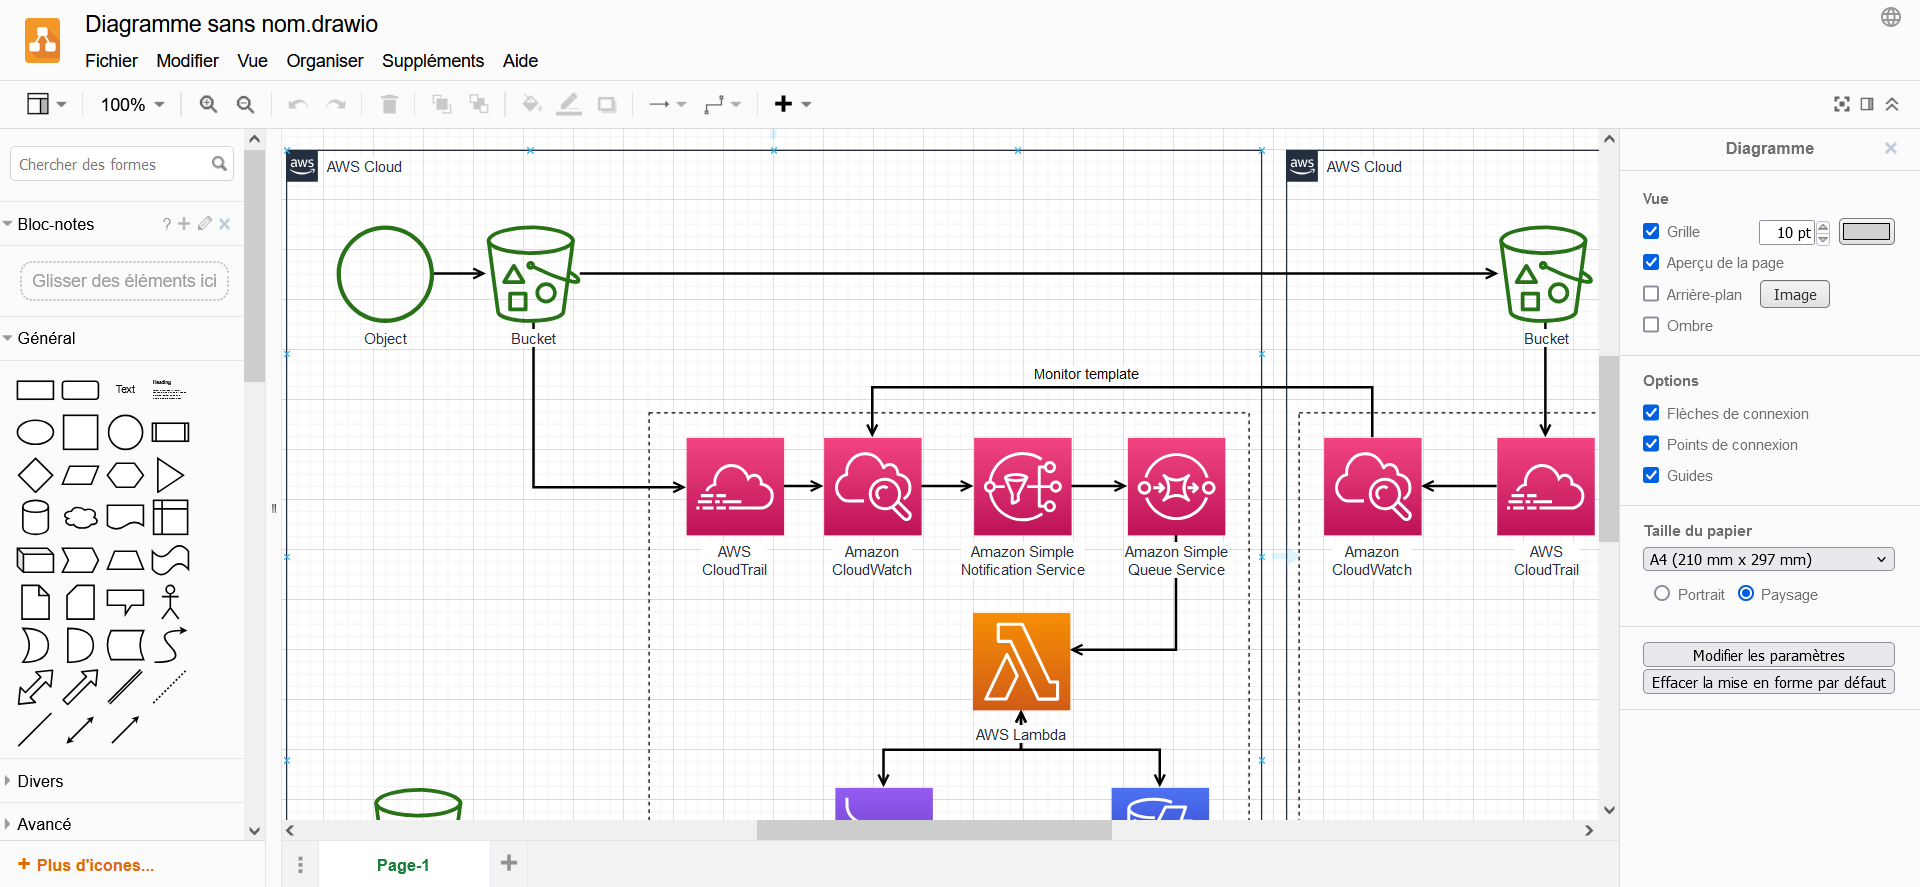Open the paper size A4 dropdown
The width and height of the screenshot is (1920, 887).
point(1767,560)
